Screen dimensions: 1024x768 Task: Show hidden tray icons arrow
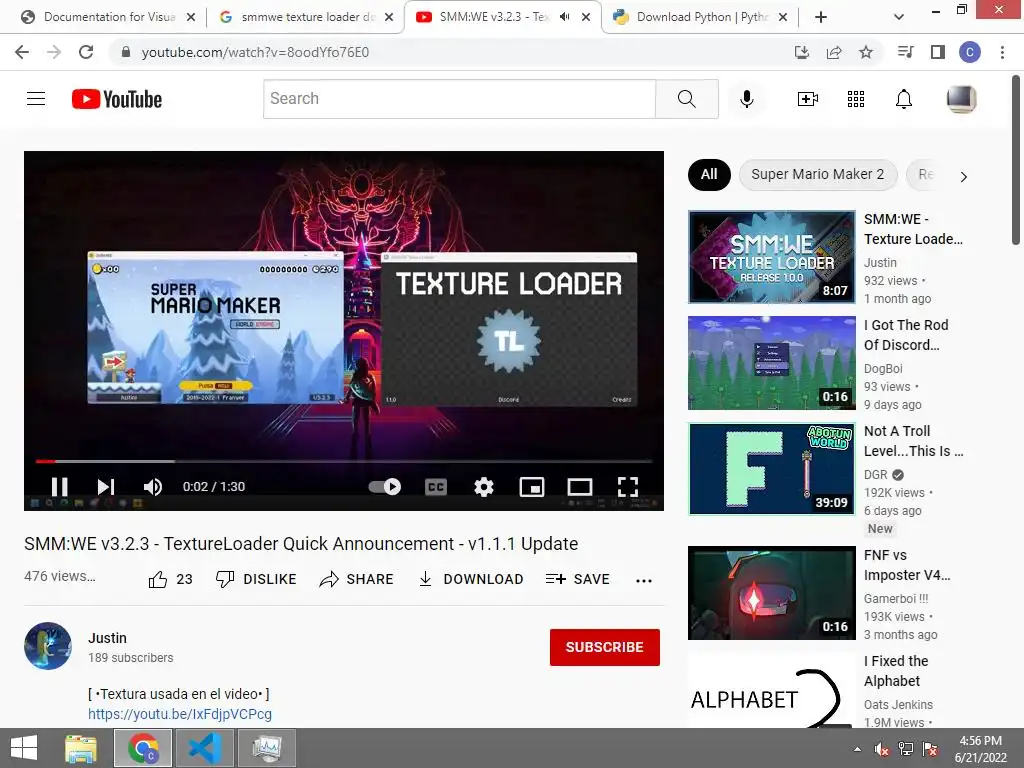857,749
